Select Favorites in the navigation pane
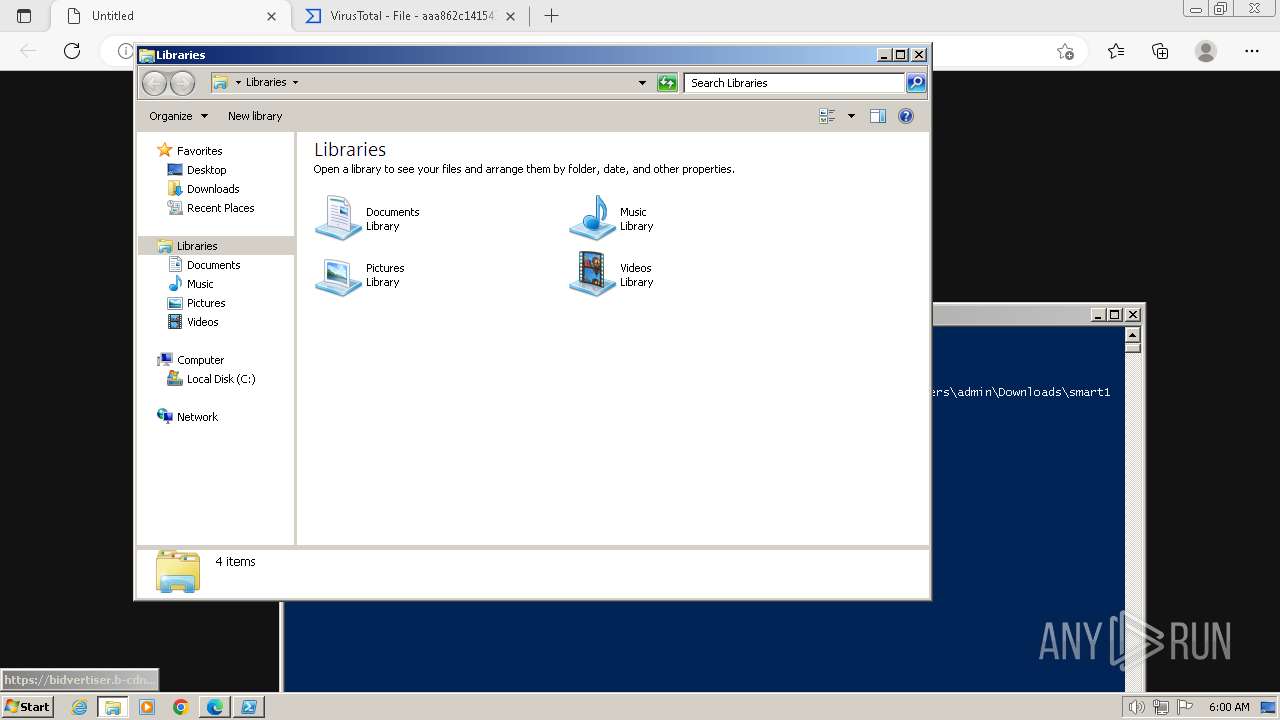The width and height of the screenshot is (1280, 720). click(x=199, y=151)
